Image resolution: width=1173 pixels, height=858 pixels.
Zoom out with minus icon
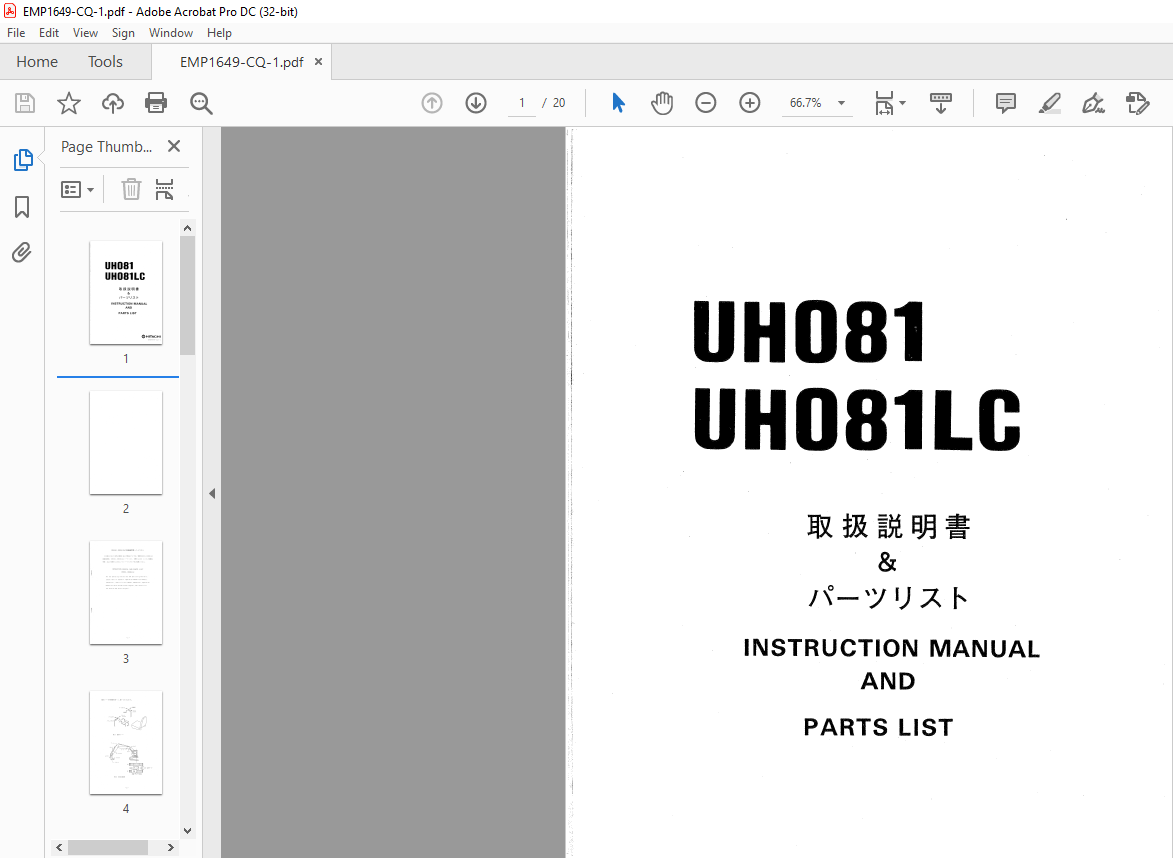[705, 103]
